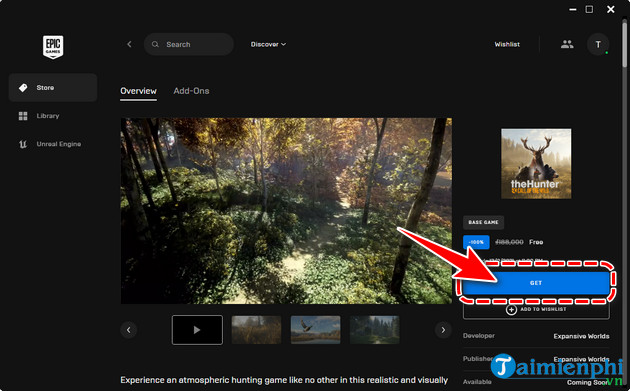Select the flying bird screenshot thumbnail
This screenshot has width=630, height=391.
click(x=315, y=330)
